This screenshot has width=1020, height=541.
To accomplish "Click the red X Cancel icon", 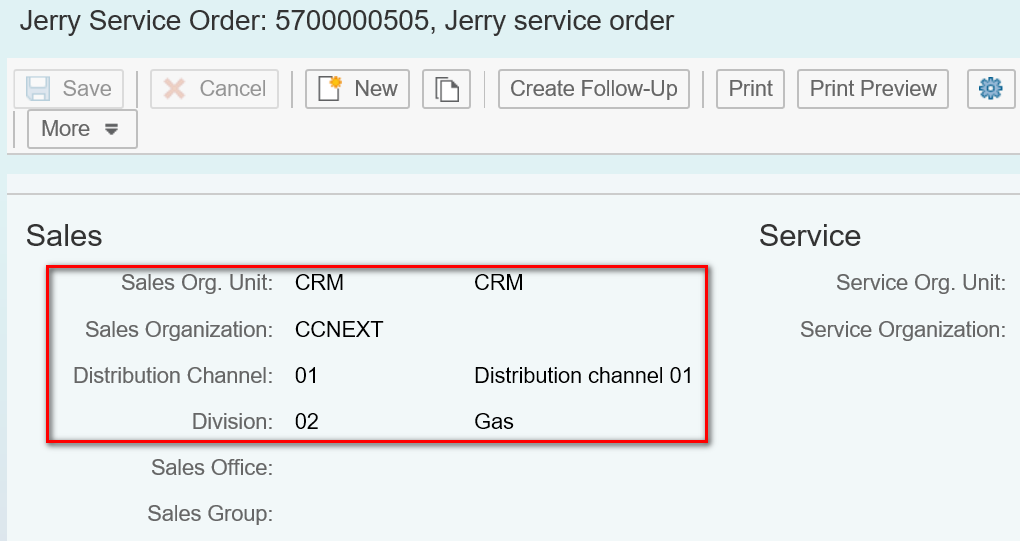I will tap(174, 88).
